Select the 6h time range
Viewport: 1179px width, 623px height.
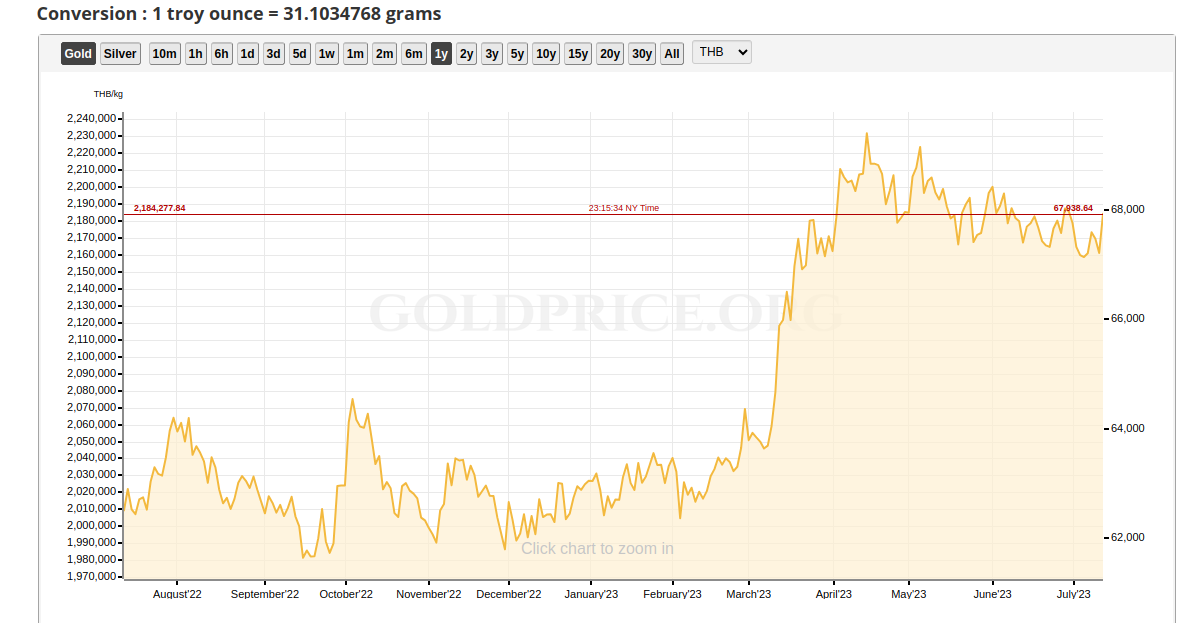[222, 54]
